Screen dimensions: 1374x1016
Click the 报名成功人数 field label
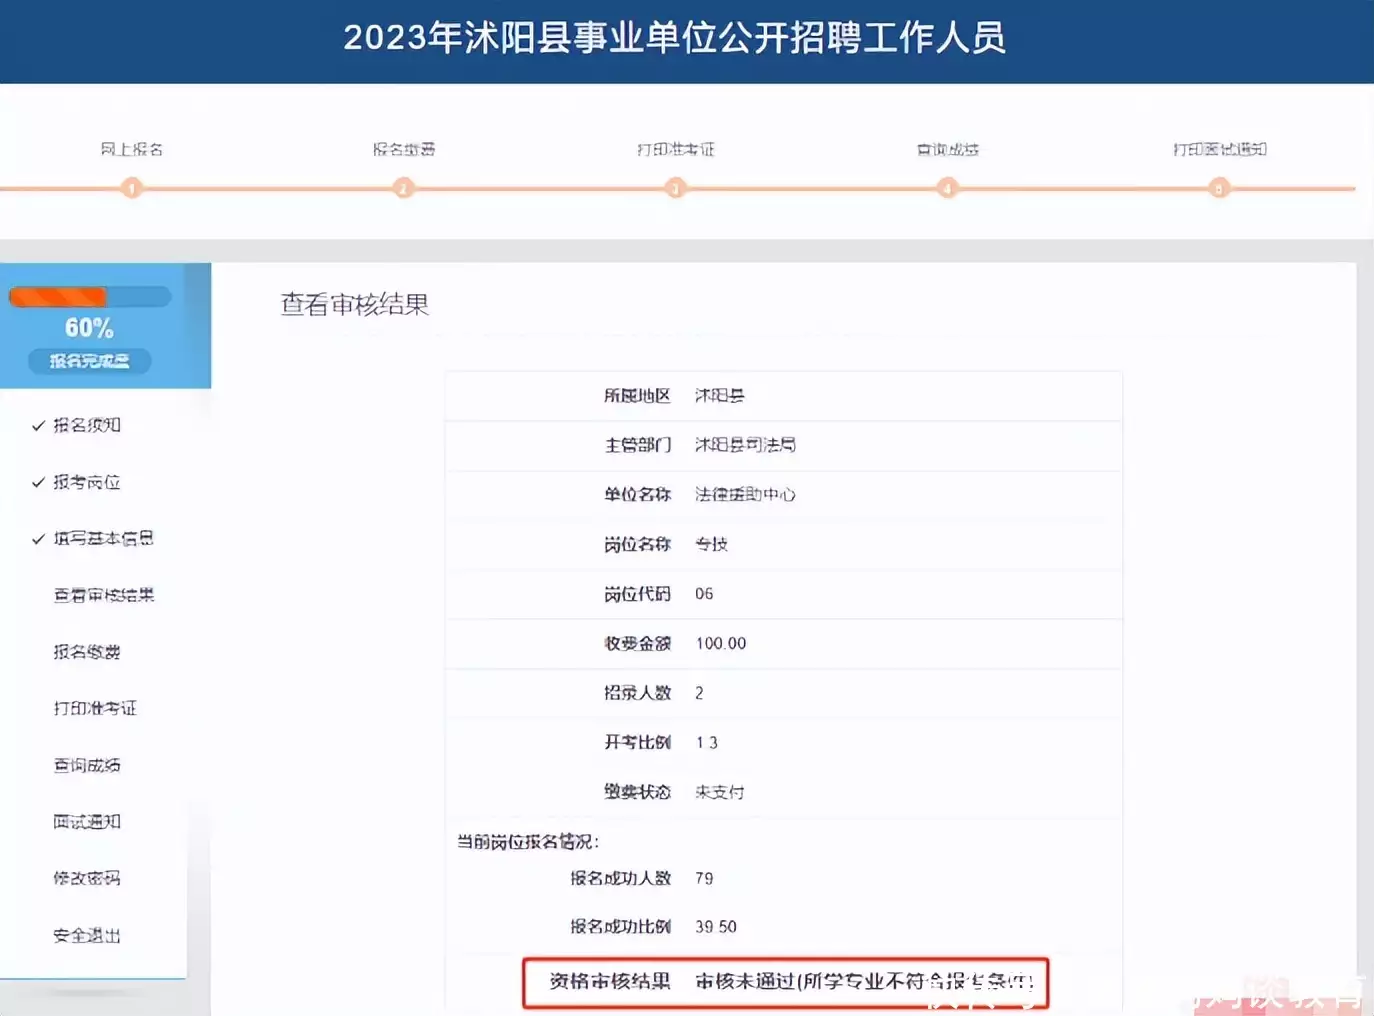[620, 878]
